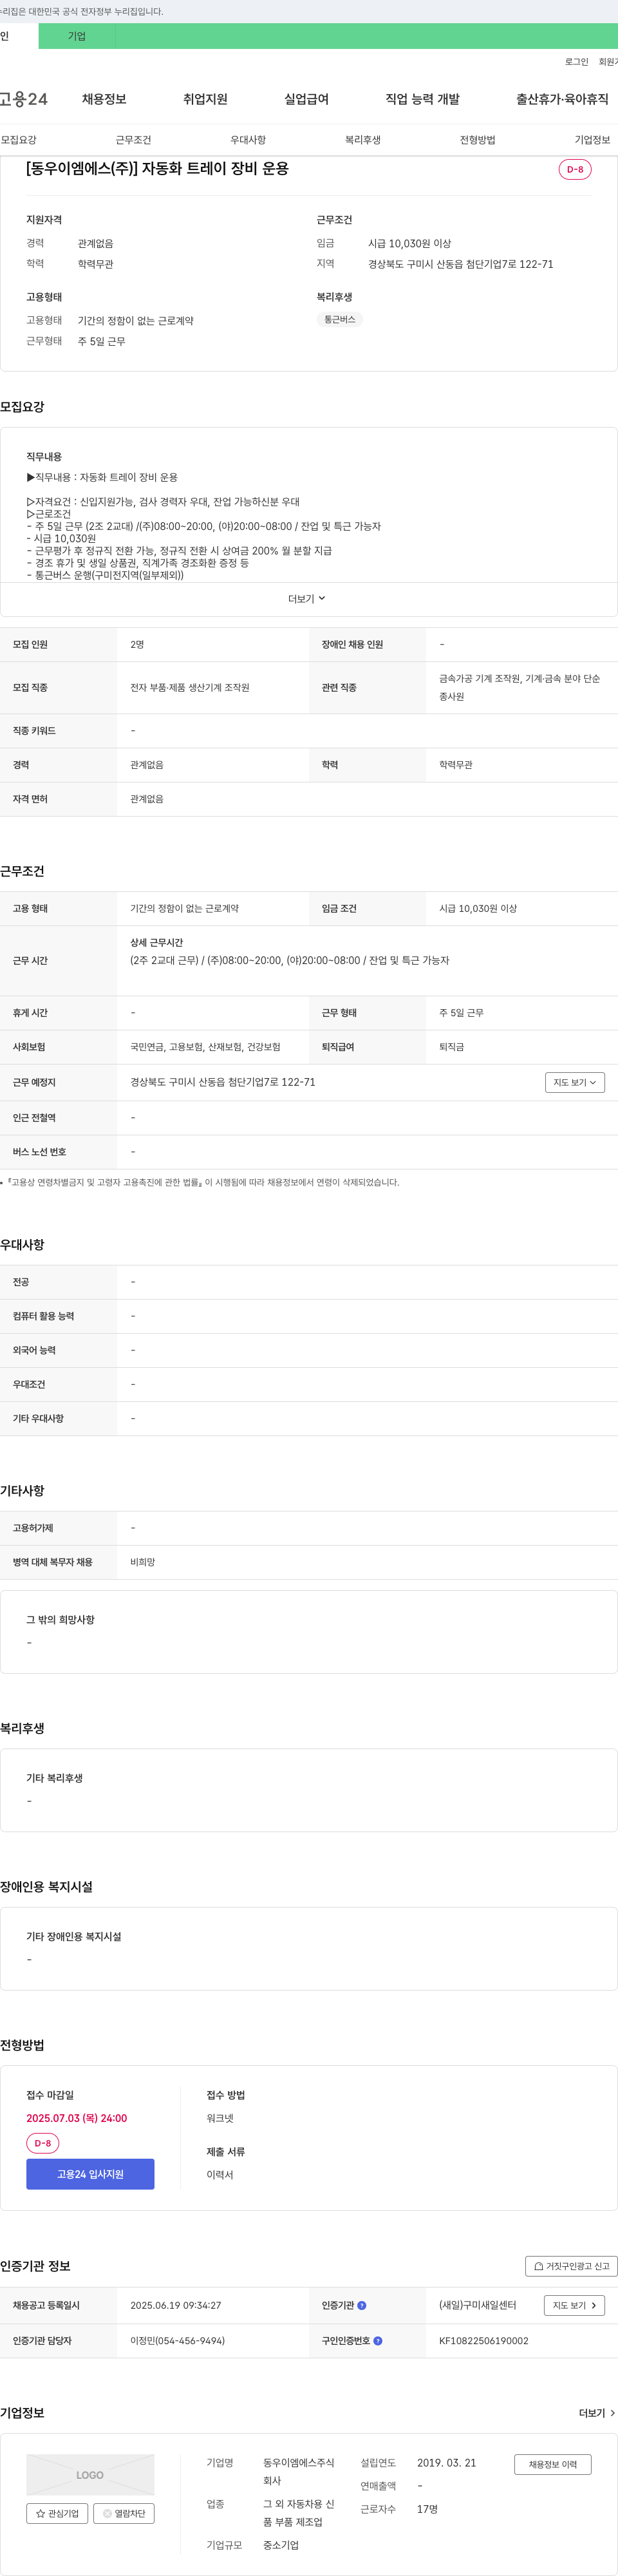Click the 고용24 입사지원 apply button
618x2576 pixels.
90,2174
